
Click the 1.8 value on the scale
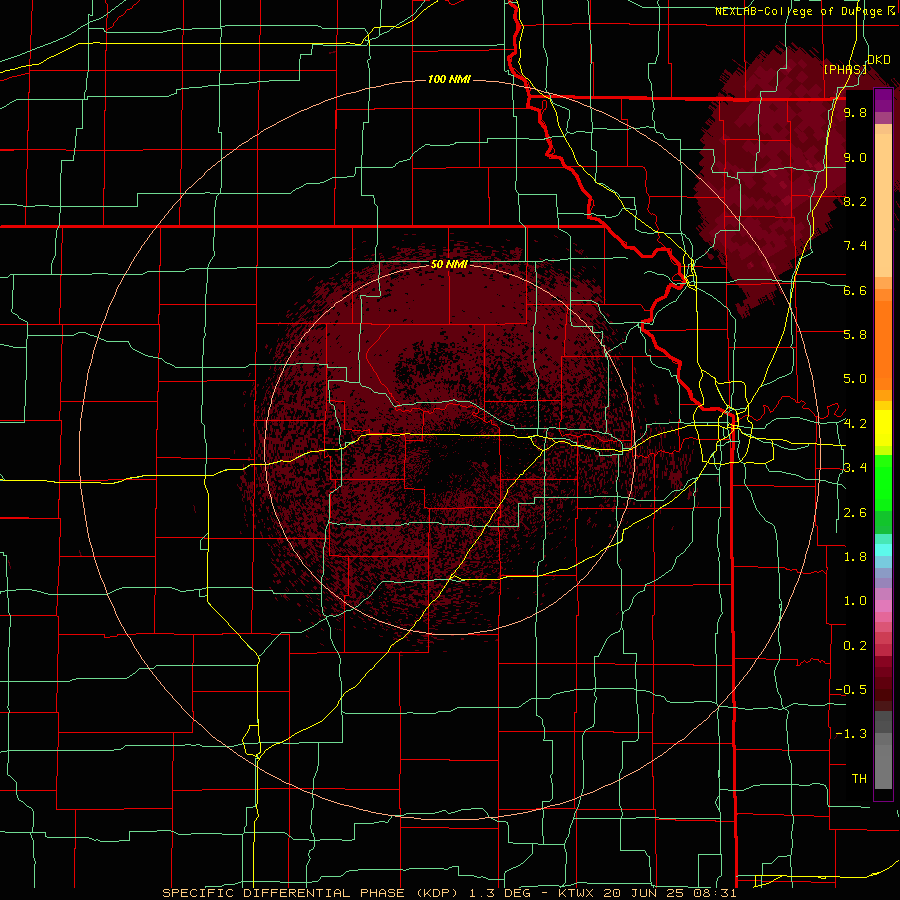pos(855,557)
